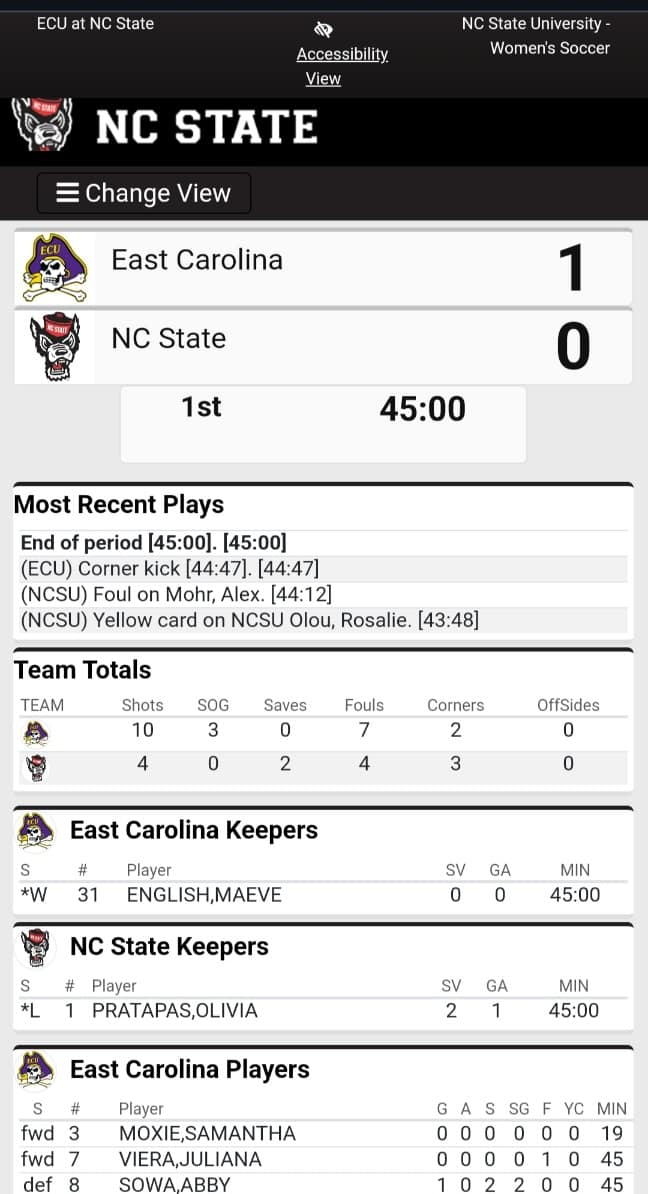Click the ECU corner kick play entry

pos(170,569)
